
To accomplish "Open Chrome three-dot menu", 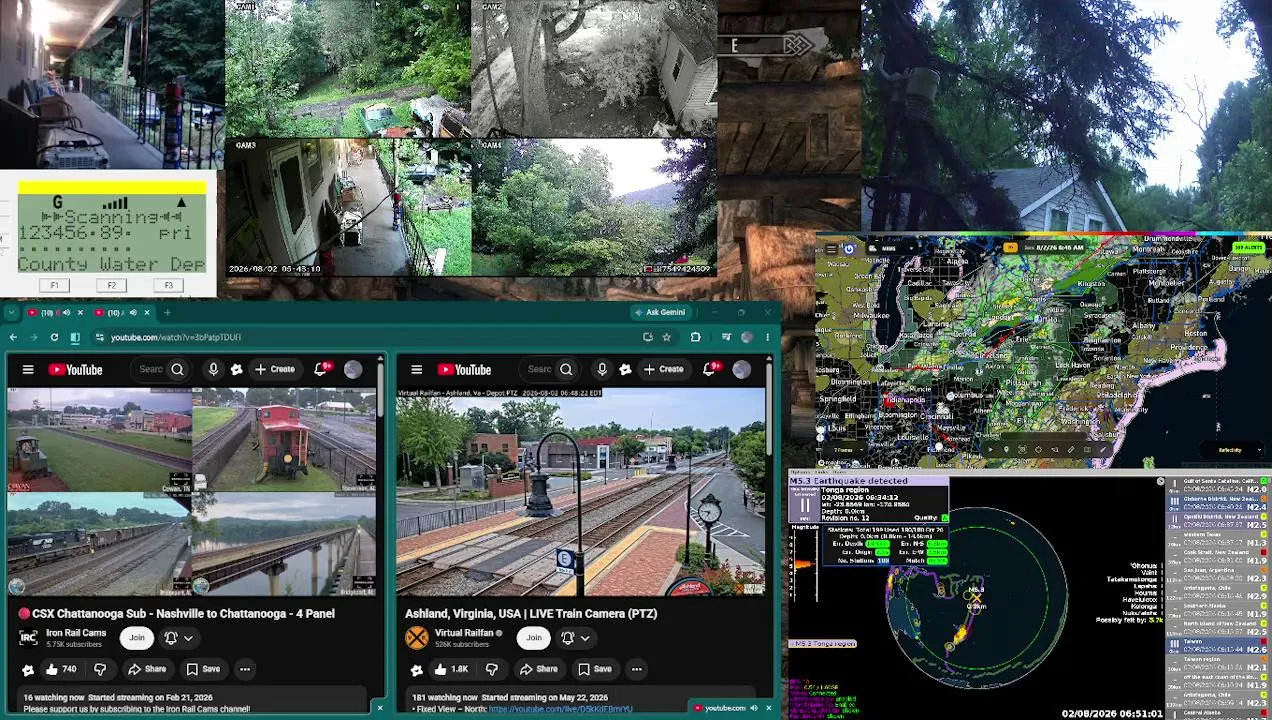I will tap(767, 337).
